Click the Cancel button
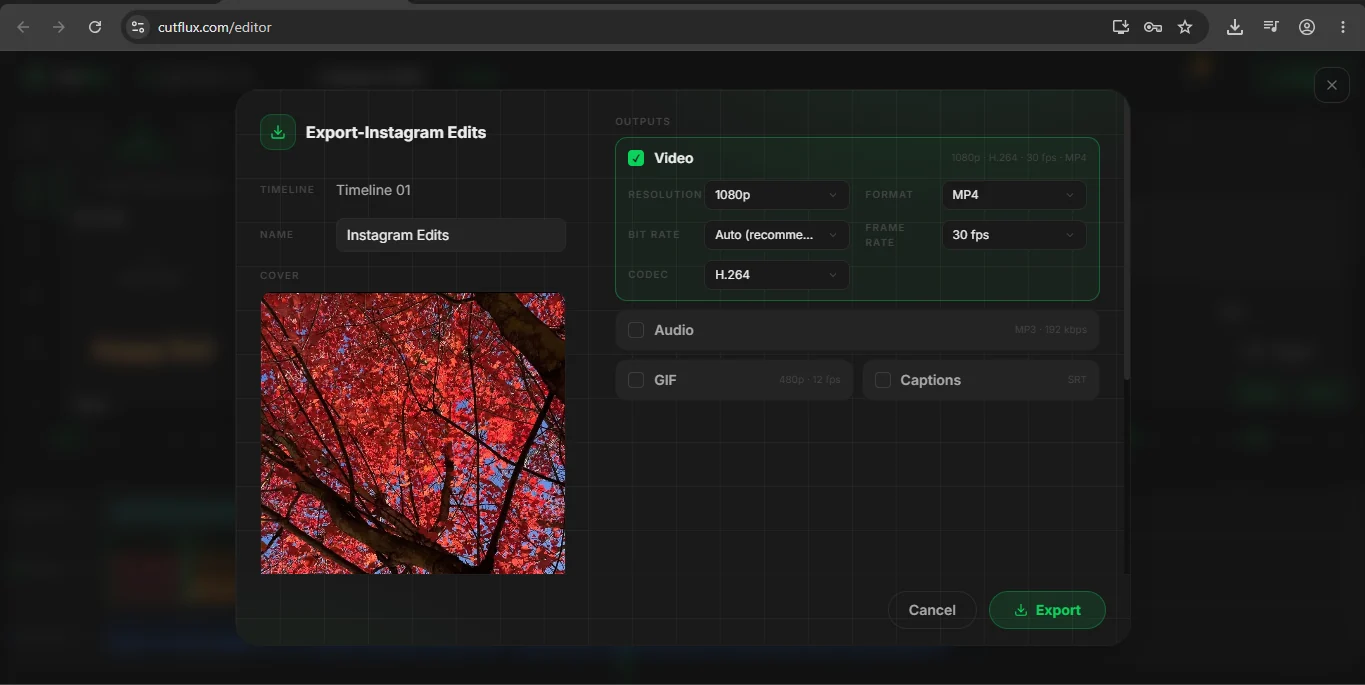The width and height of the screenshot is (1365, 685). (x=932, y=610)
